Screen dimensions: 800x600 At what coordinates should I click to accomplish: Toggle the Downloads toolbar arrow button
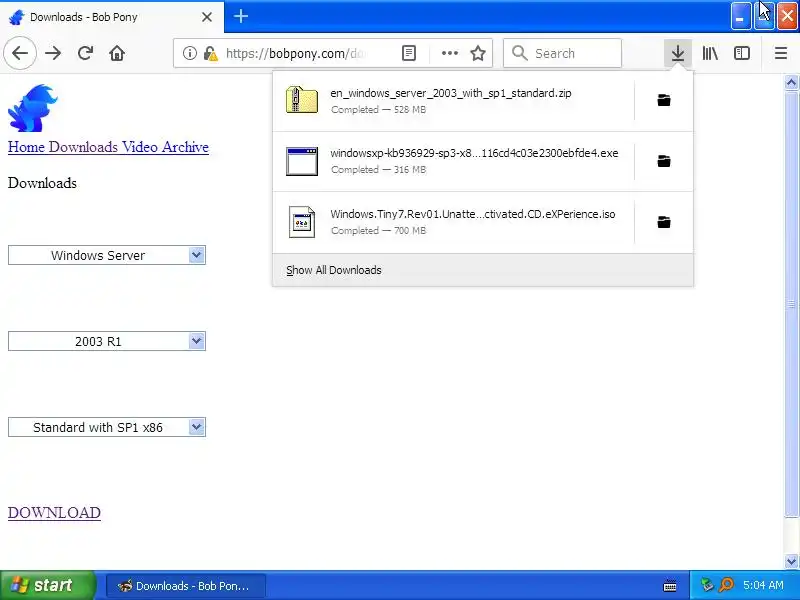(x=678, y=53)
